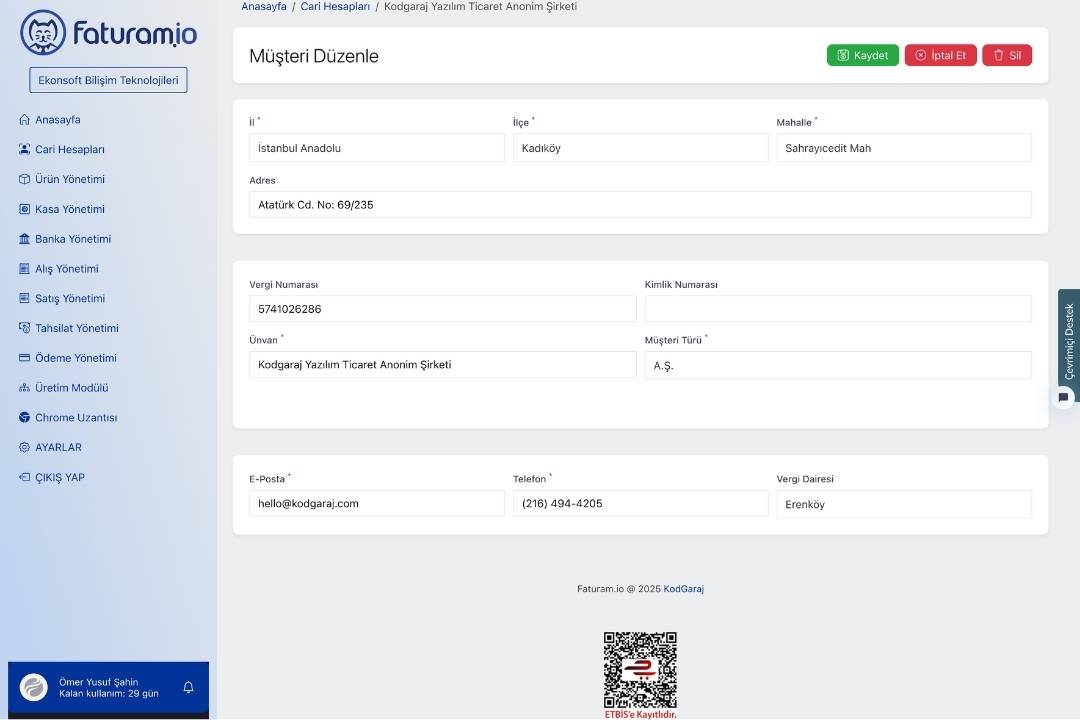The width and height of the screenshot is (1080, 720).
Task: Click the Chrome Uzantısı icon
Action: (25, 418)
